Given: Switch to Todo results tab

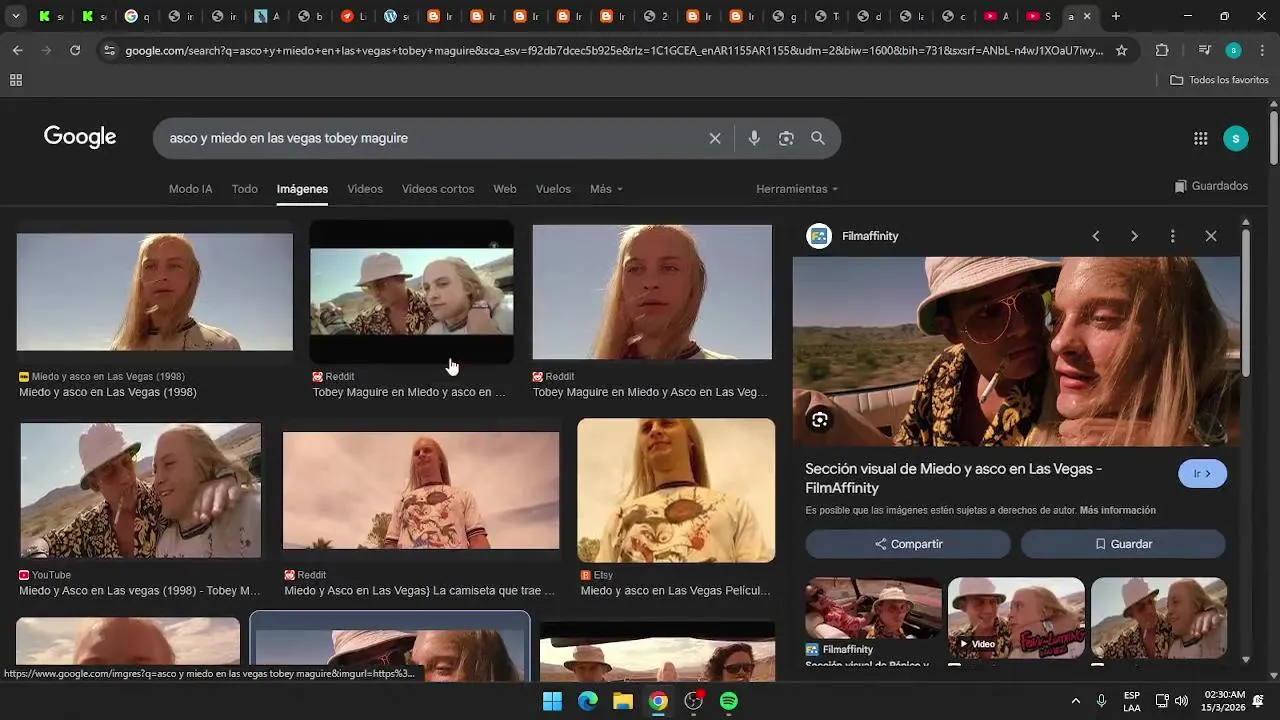Looking at the screenshot, I should tap(245, 189).
